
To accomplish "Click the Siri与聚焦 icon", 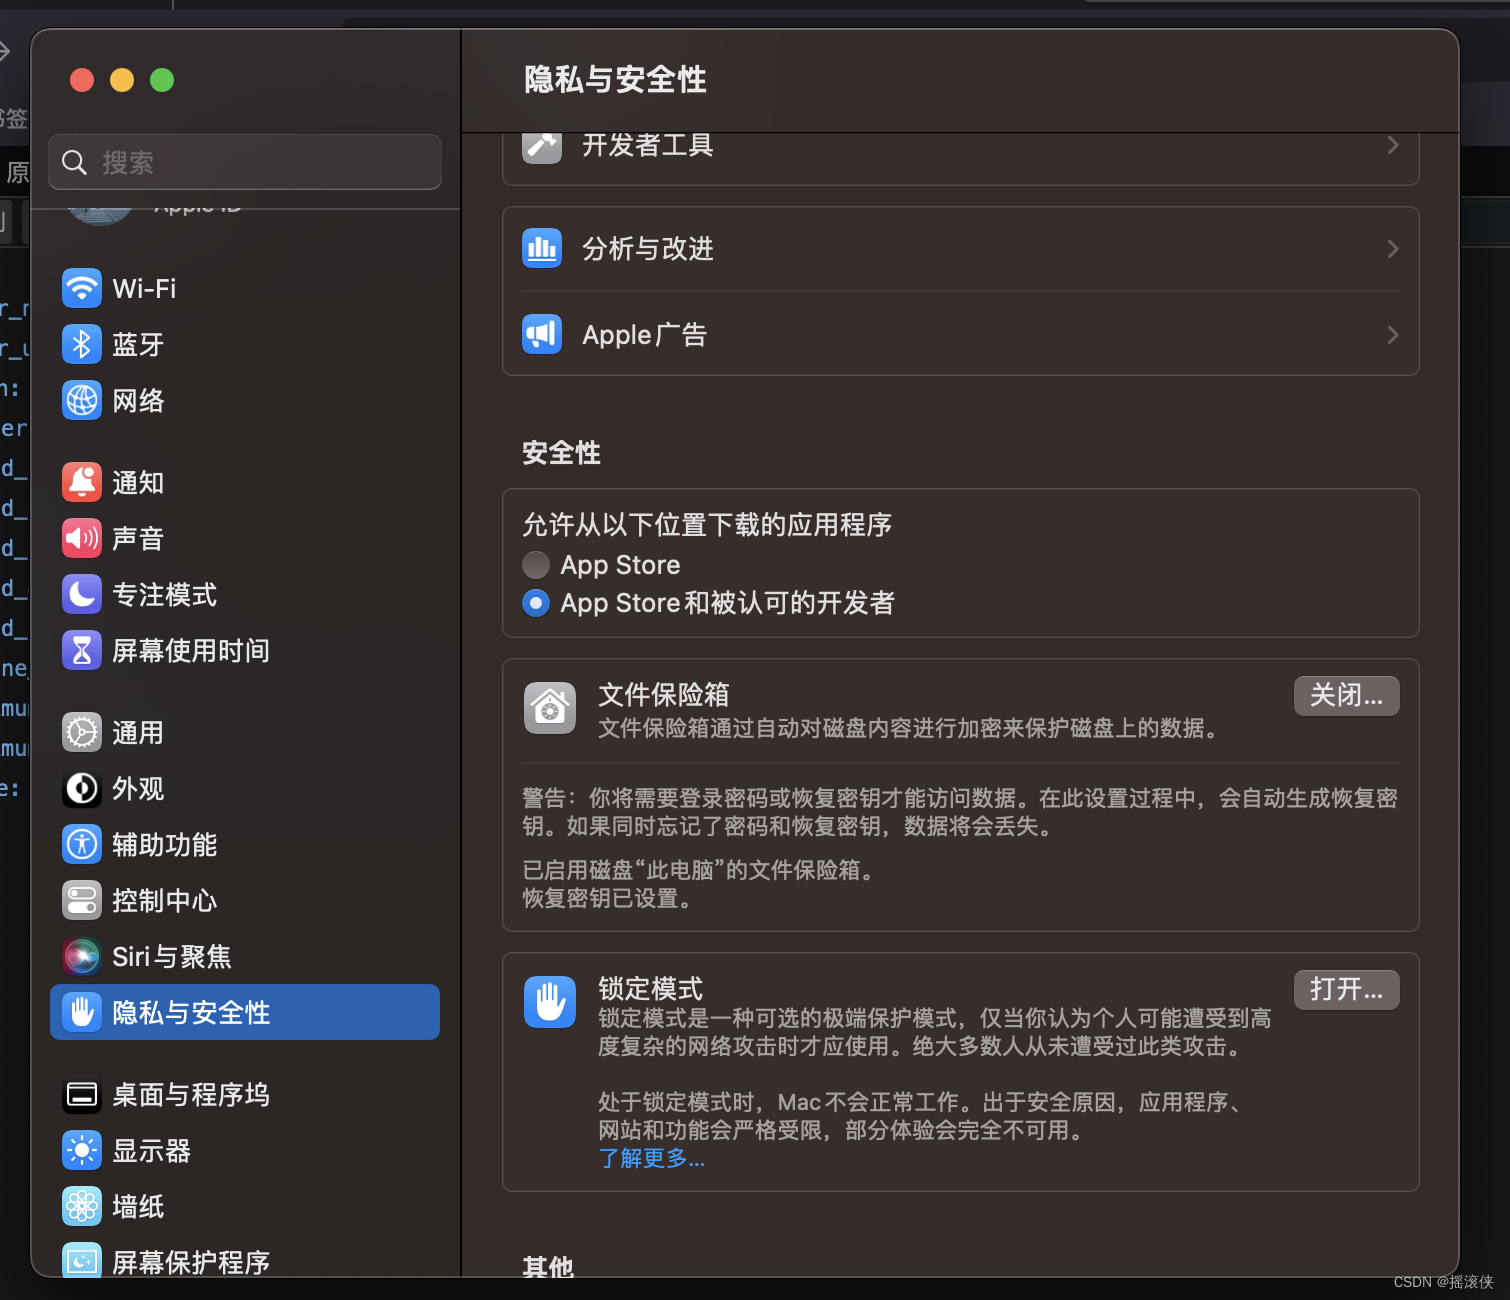I will click(x=82, y=957).
